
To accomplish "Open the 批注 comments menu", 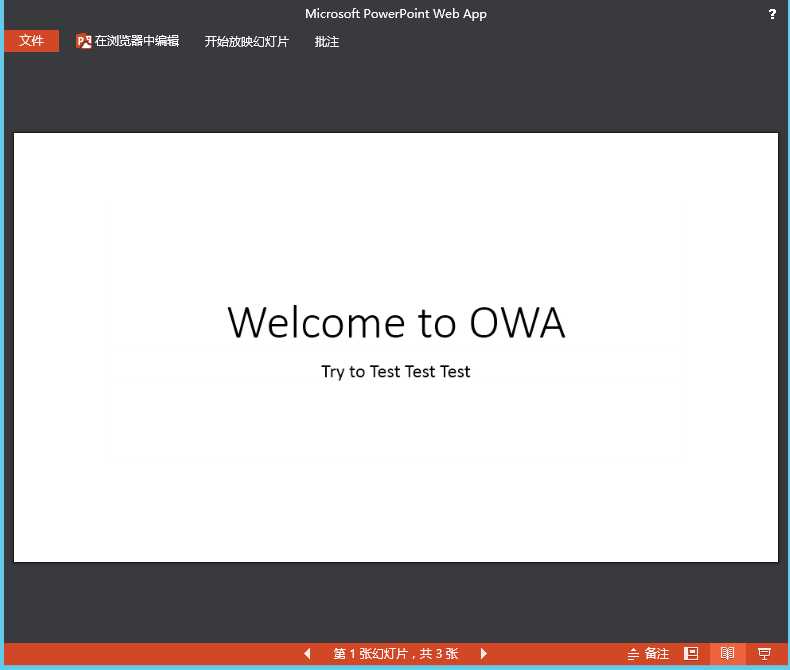I will pos(326,41).
